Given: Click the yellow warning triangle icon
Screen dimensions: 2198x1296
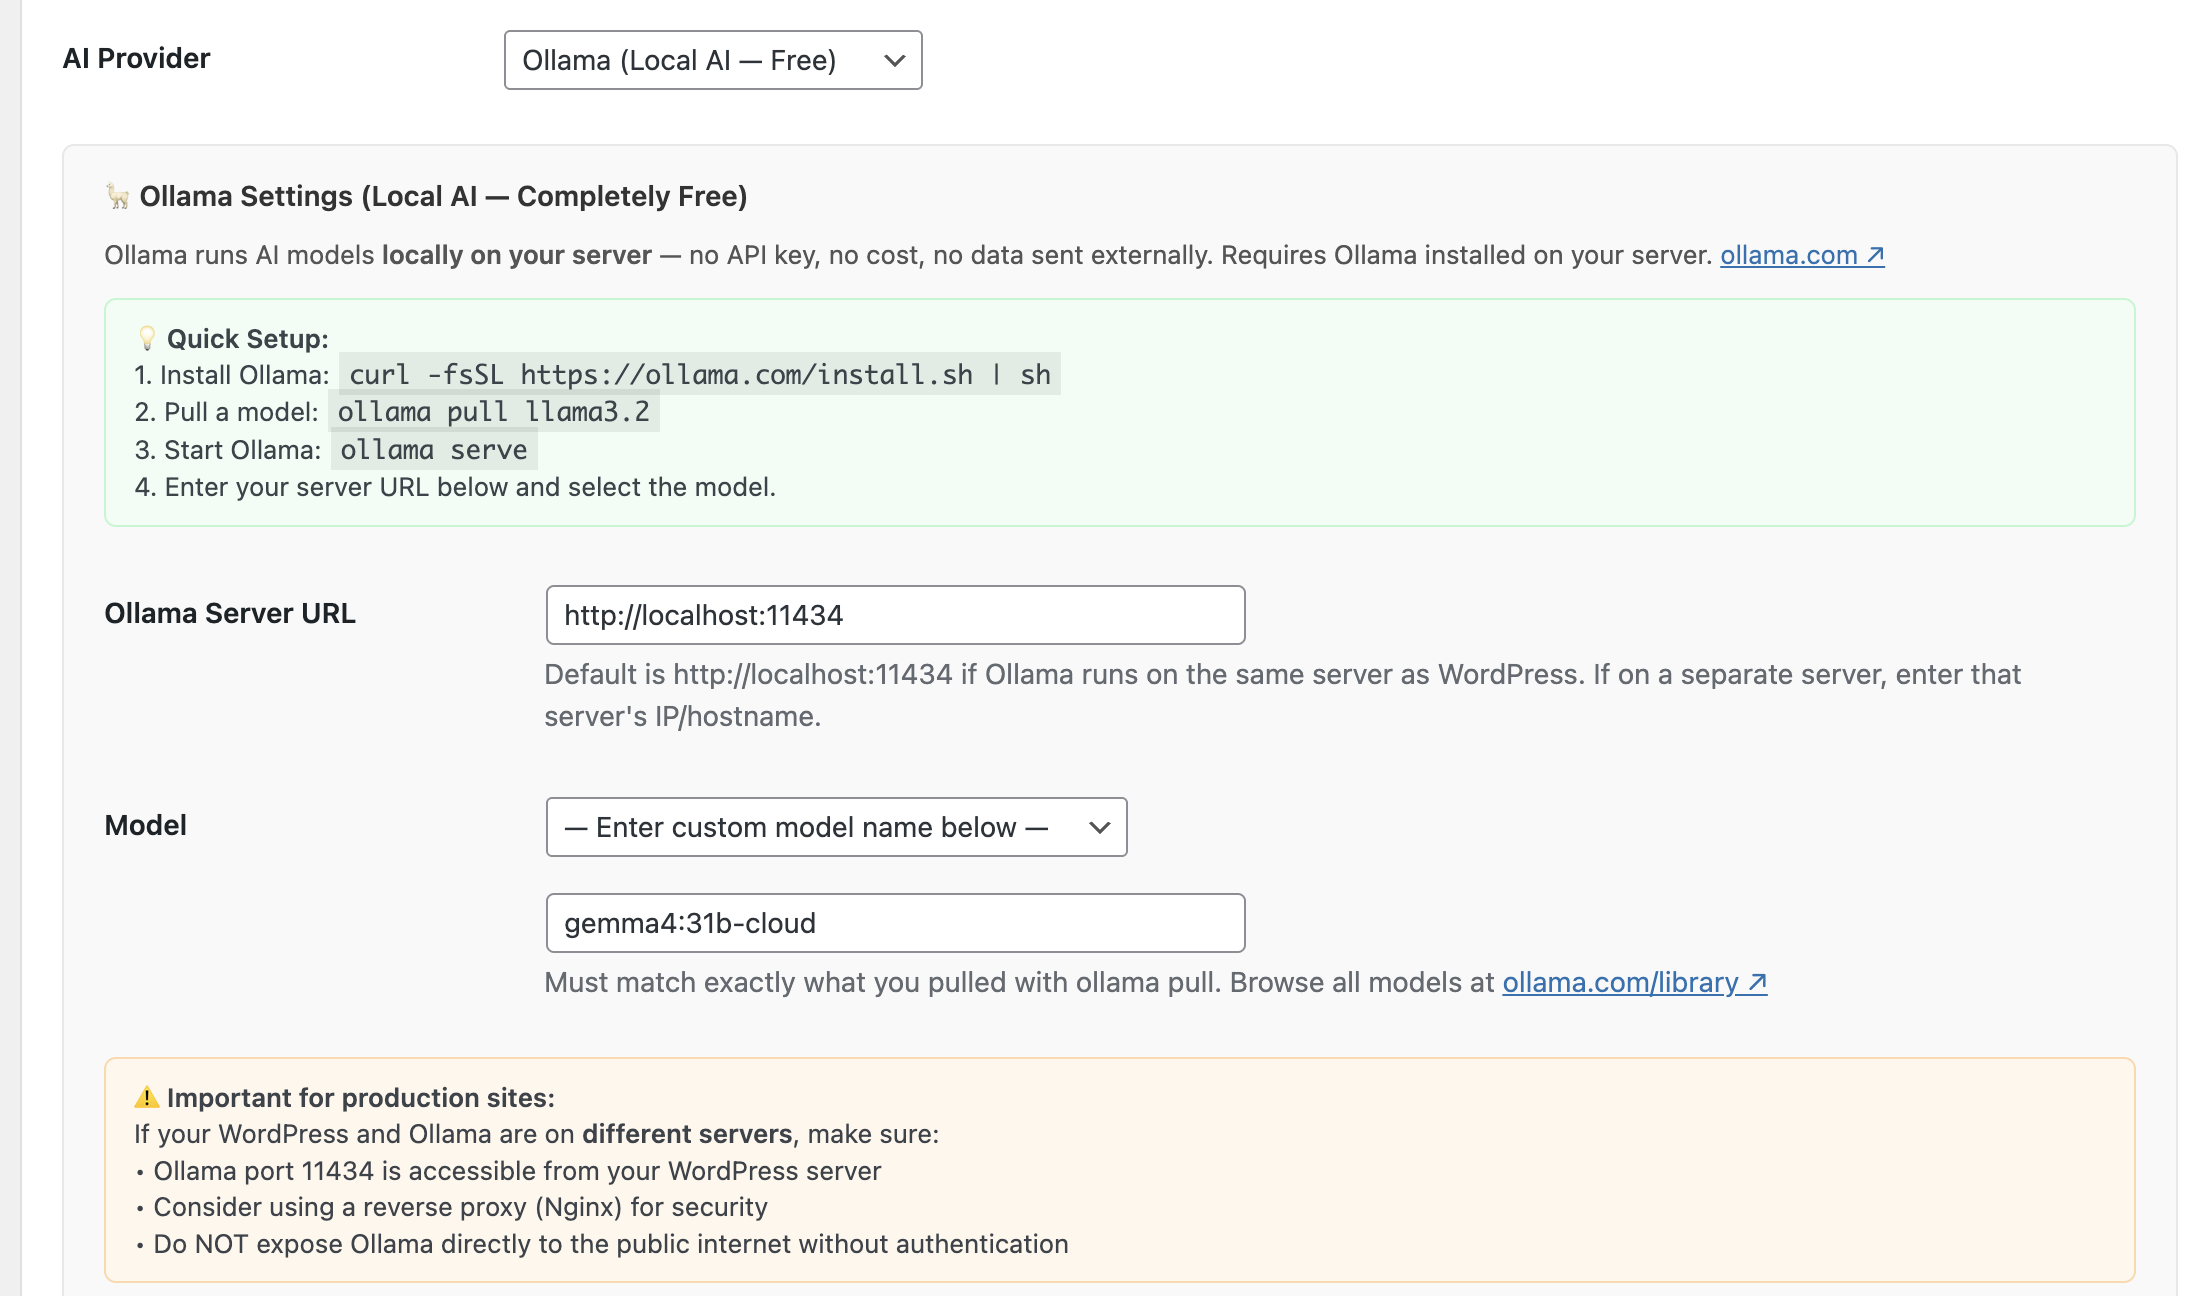Looking at the screenshot, I should pos(147,1097).
